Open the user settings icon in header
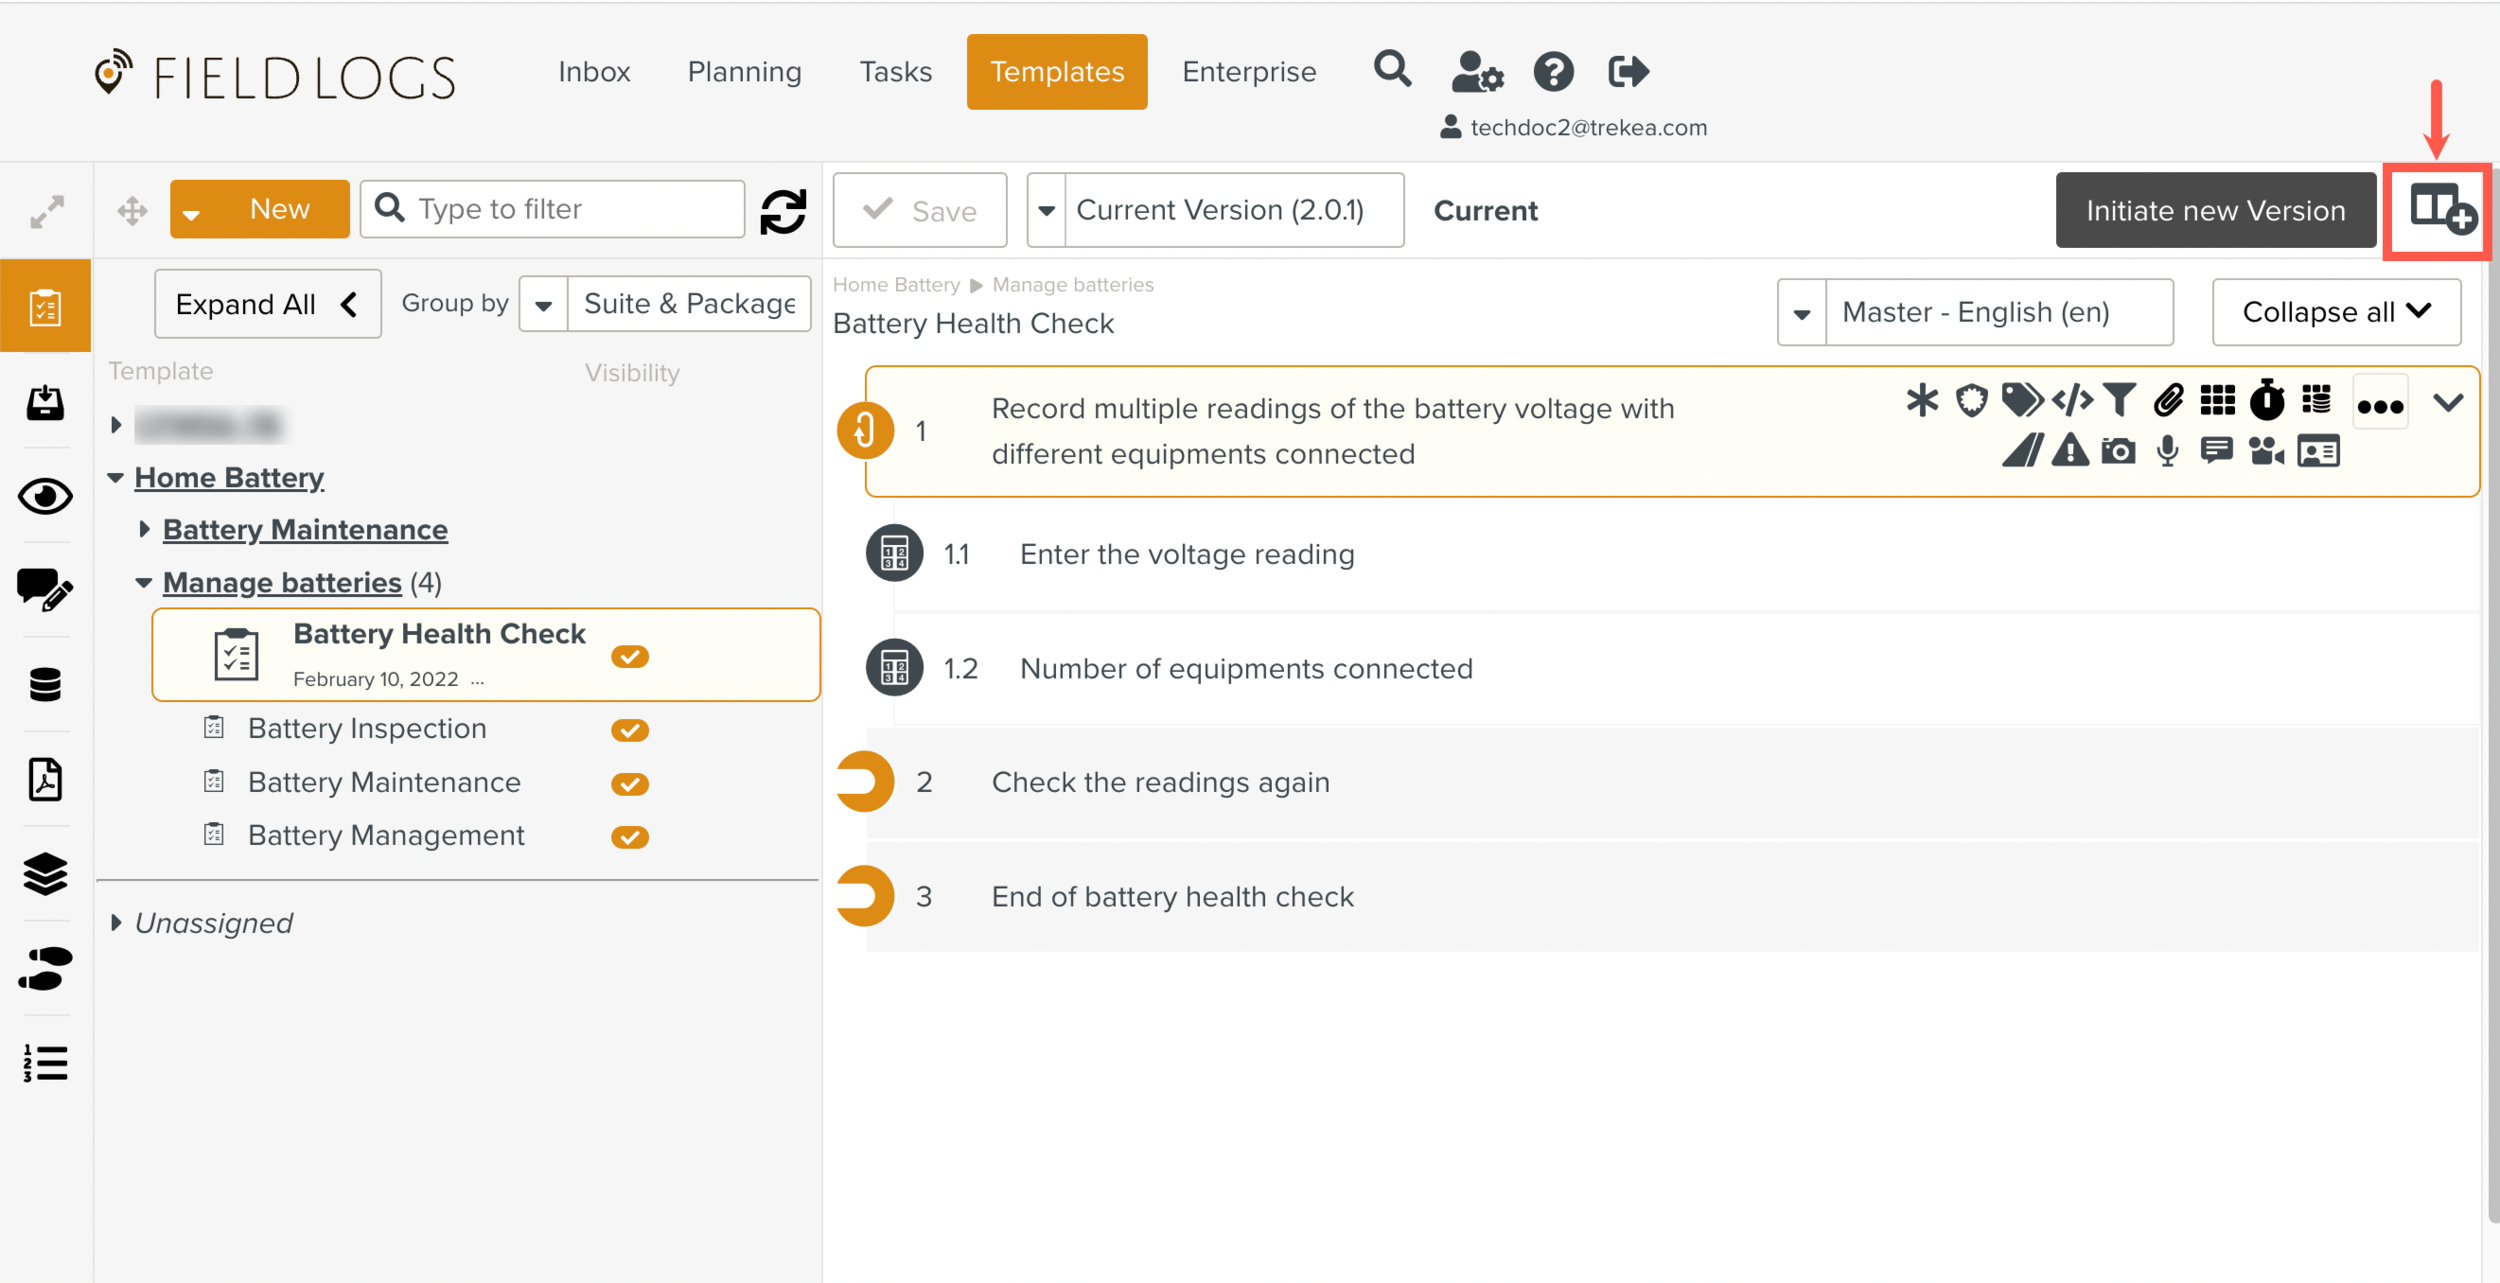 1477,71
